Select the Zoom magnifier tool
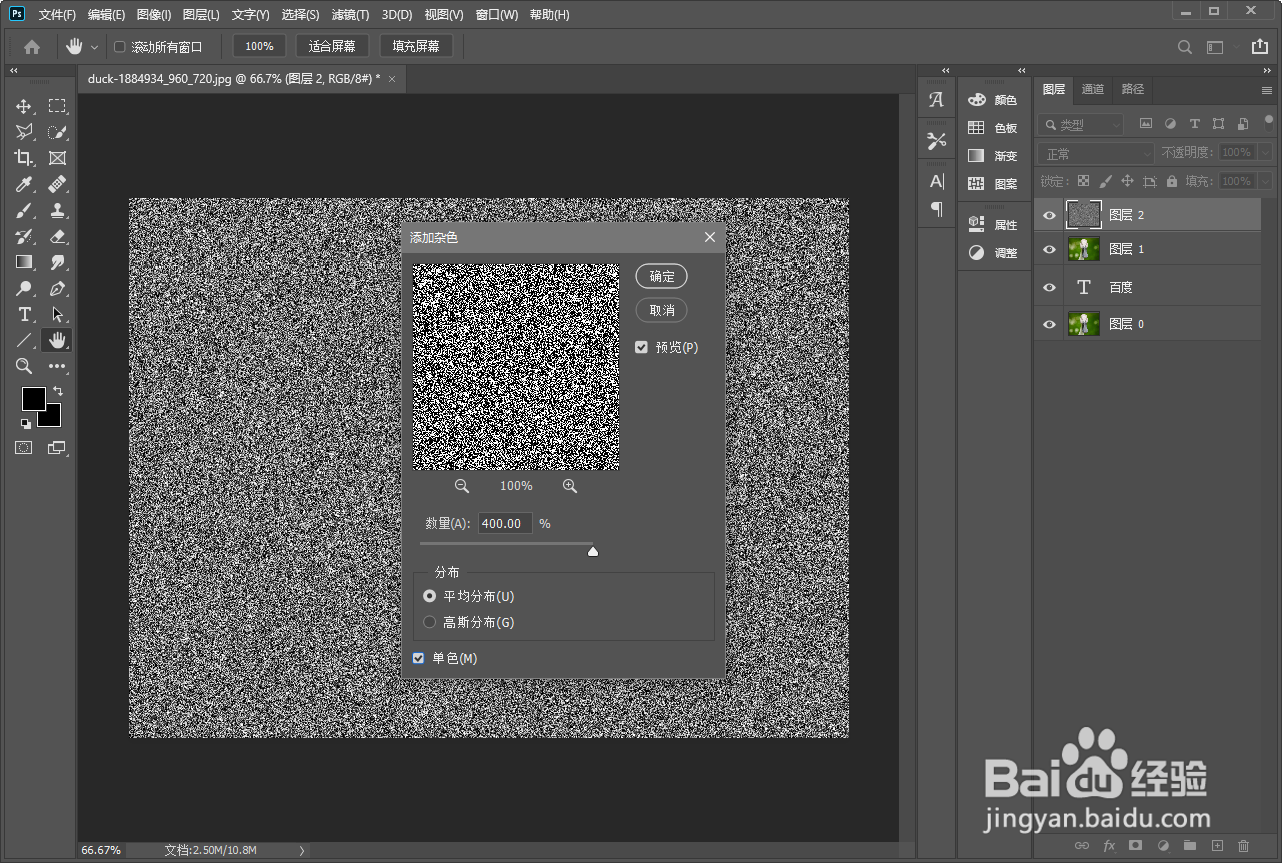The image size is (1282, 863). (x=24, y=366)
